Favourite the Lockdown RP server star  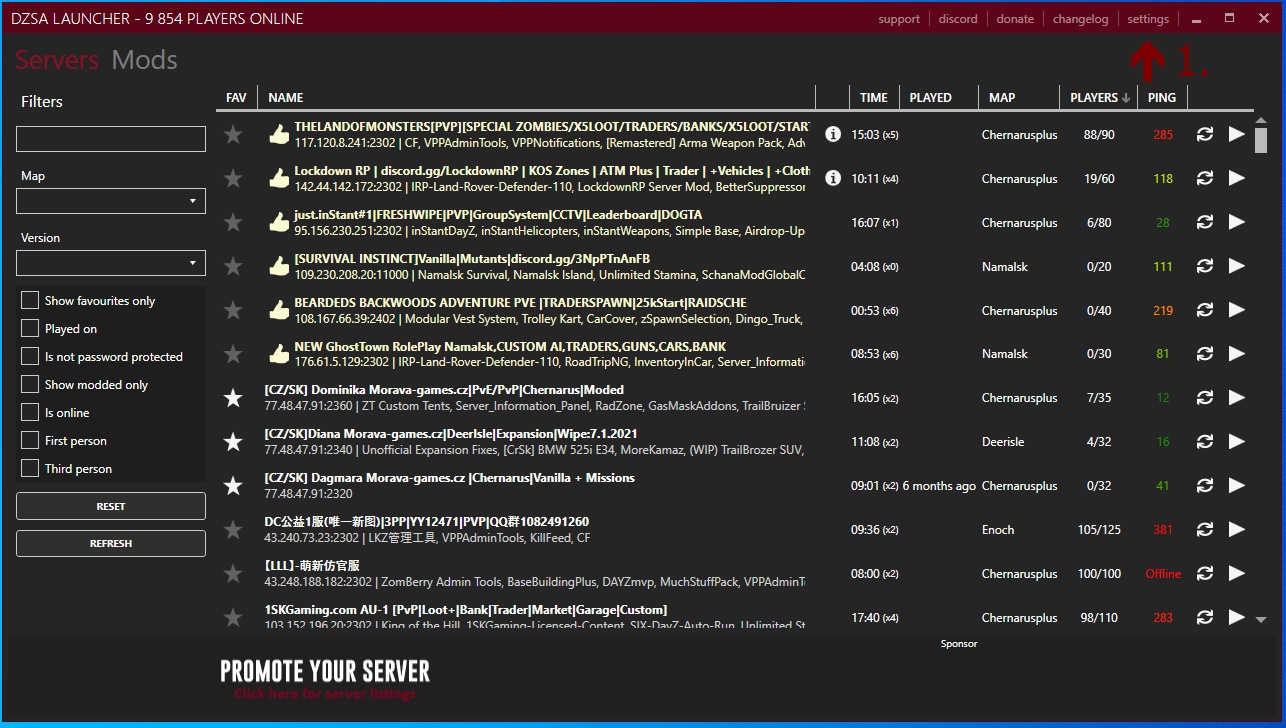click(x=233, y=179)
